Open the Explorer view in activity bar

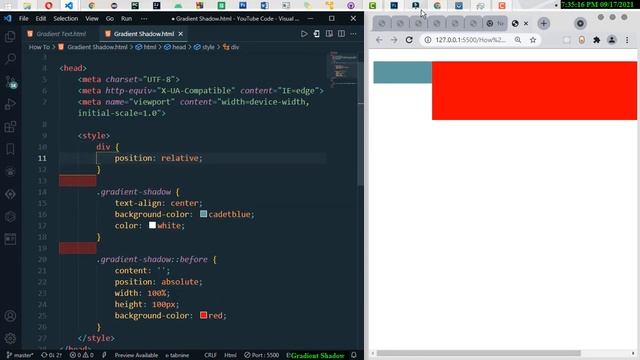pos(10,37)
